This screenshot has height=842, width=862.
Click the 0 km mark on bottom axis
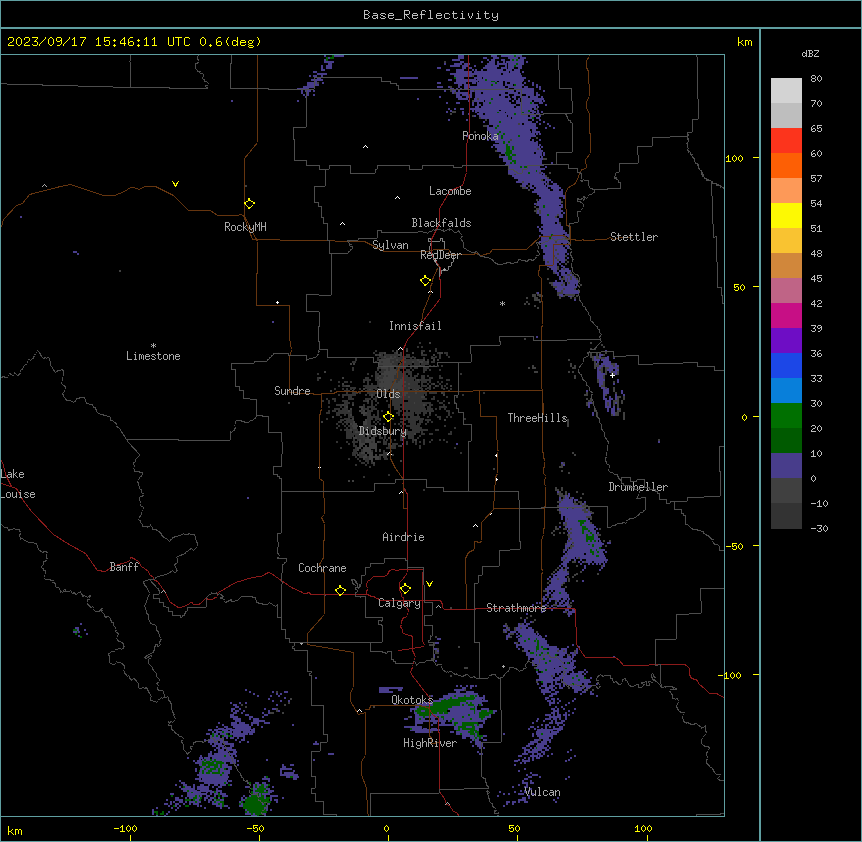click(x=386, y=828)
